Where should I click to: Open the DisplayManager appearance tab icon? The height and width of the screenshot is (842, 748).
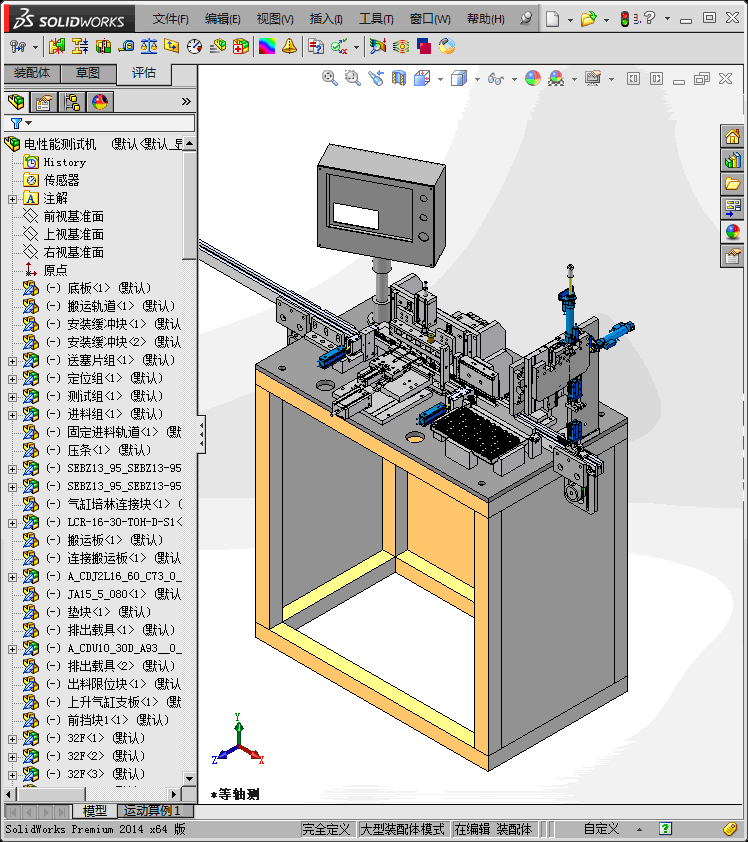pos(100,101)
